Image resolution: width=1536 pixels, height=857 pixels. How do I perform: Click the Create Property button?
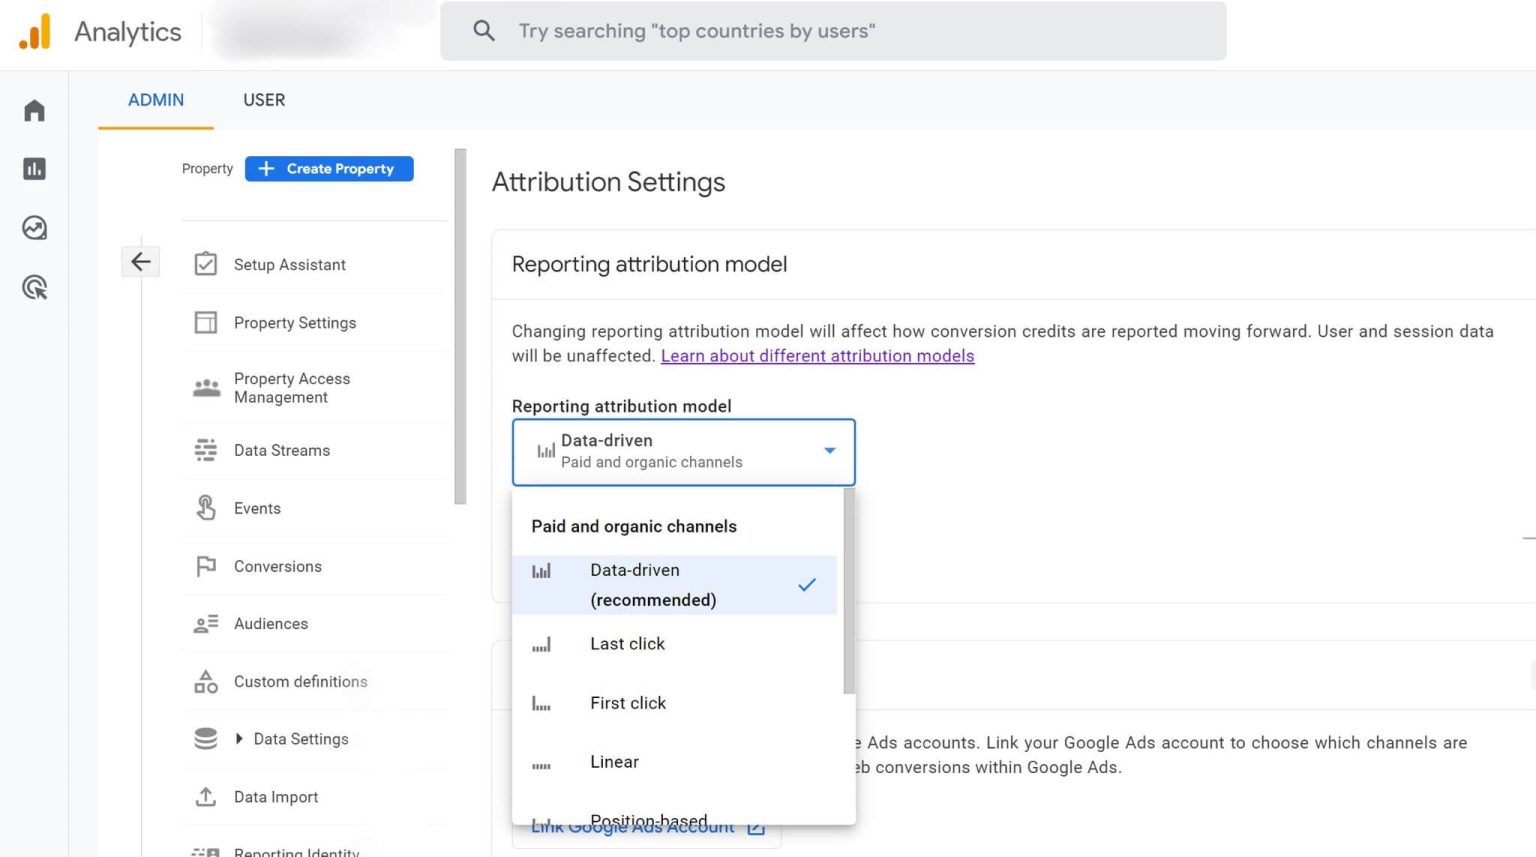click(x=328, y=168)
